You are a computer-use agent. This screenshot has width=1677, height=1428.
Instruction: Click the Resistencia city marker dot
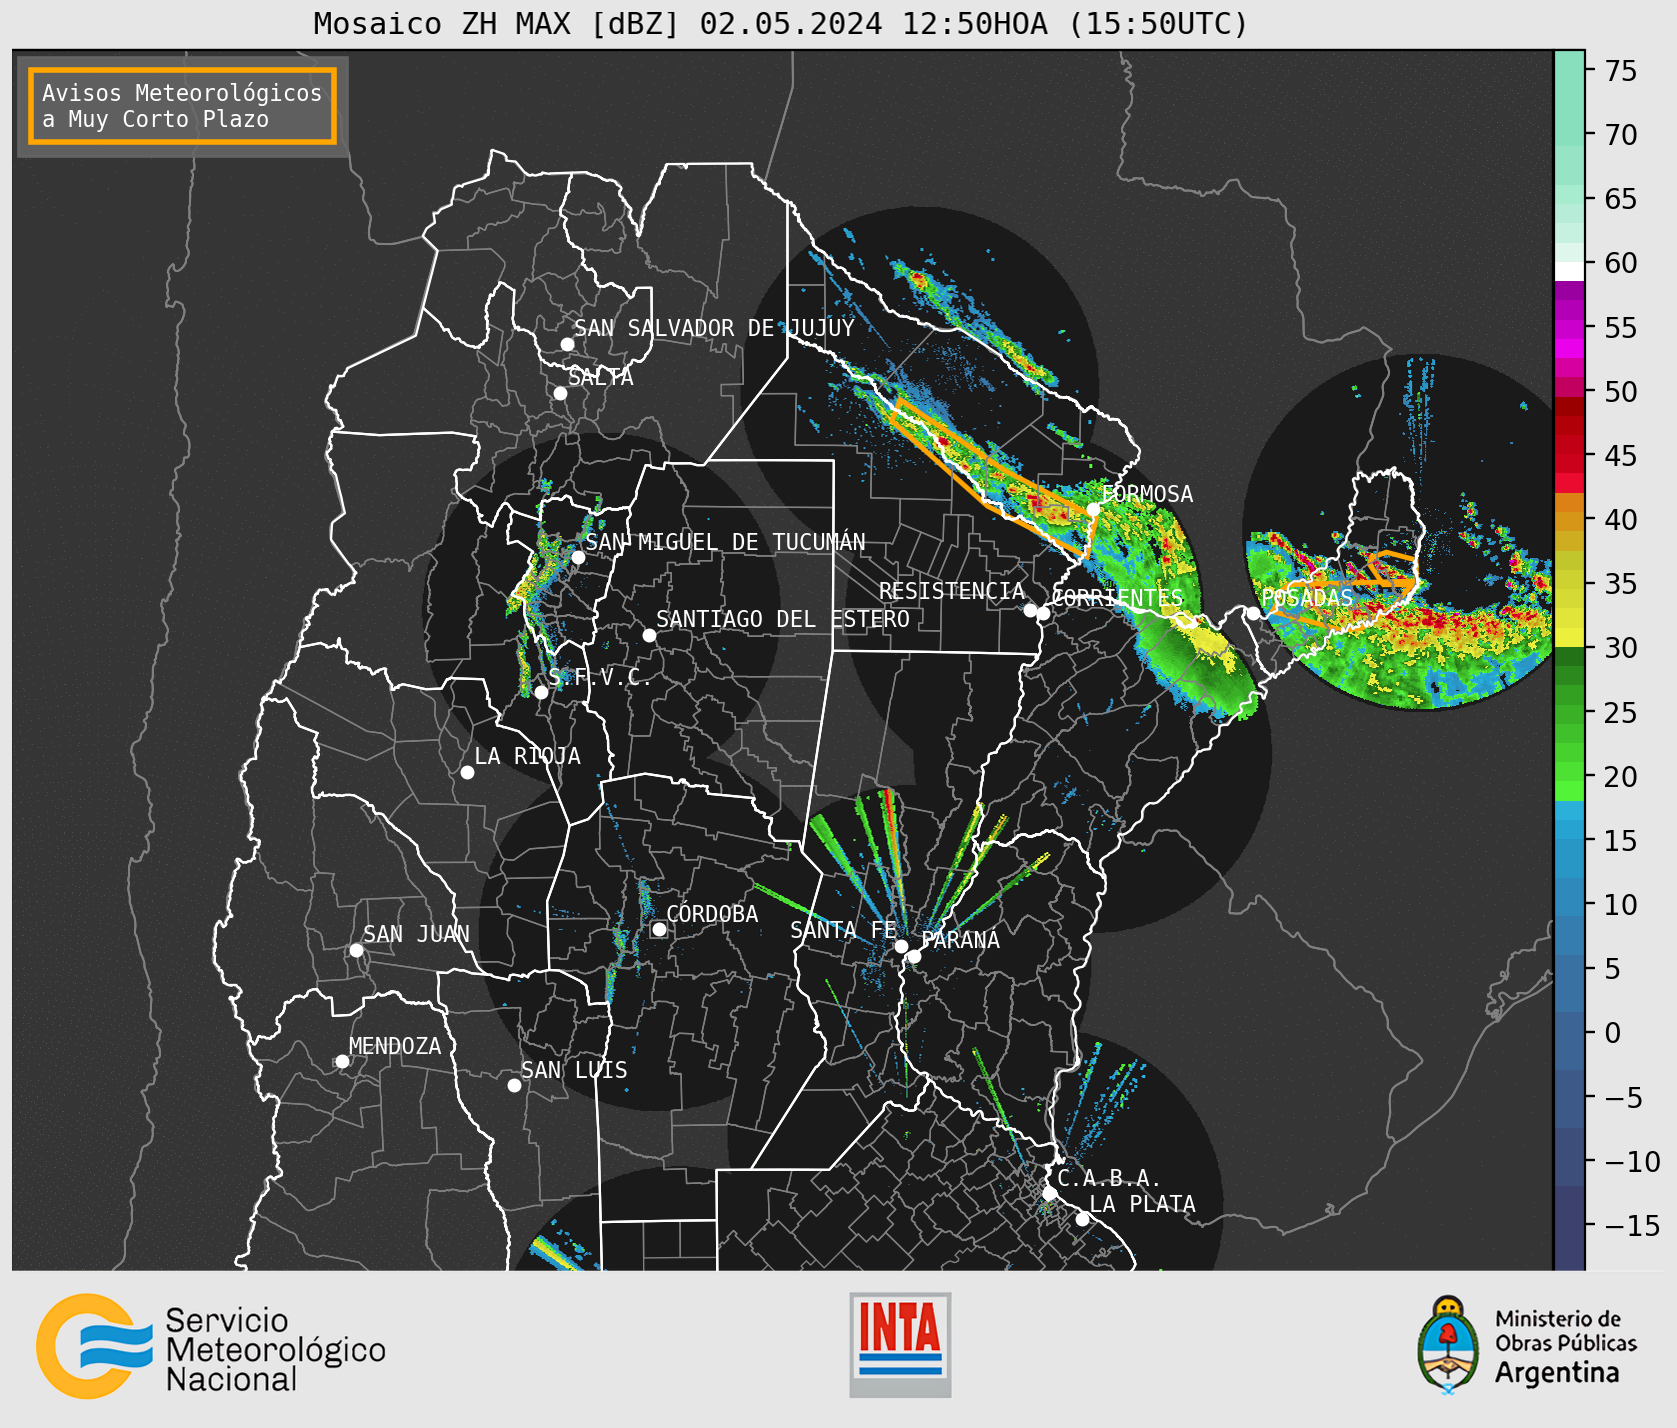click(1030, 610)
